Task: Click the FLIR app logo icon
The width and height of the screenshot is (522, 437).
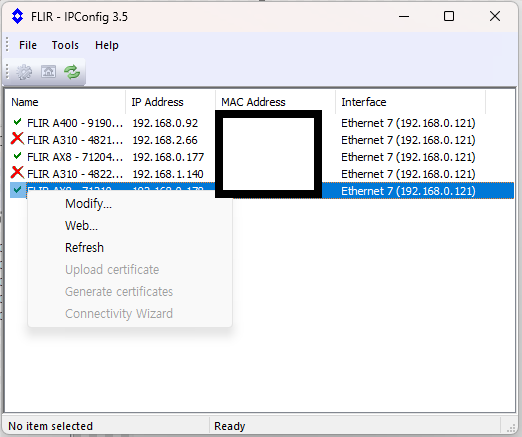Action: pyautogui.click(x=17, y=16)
